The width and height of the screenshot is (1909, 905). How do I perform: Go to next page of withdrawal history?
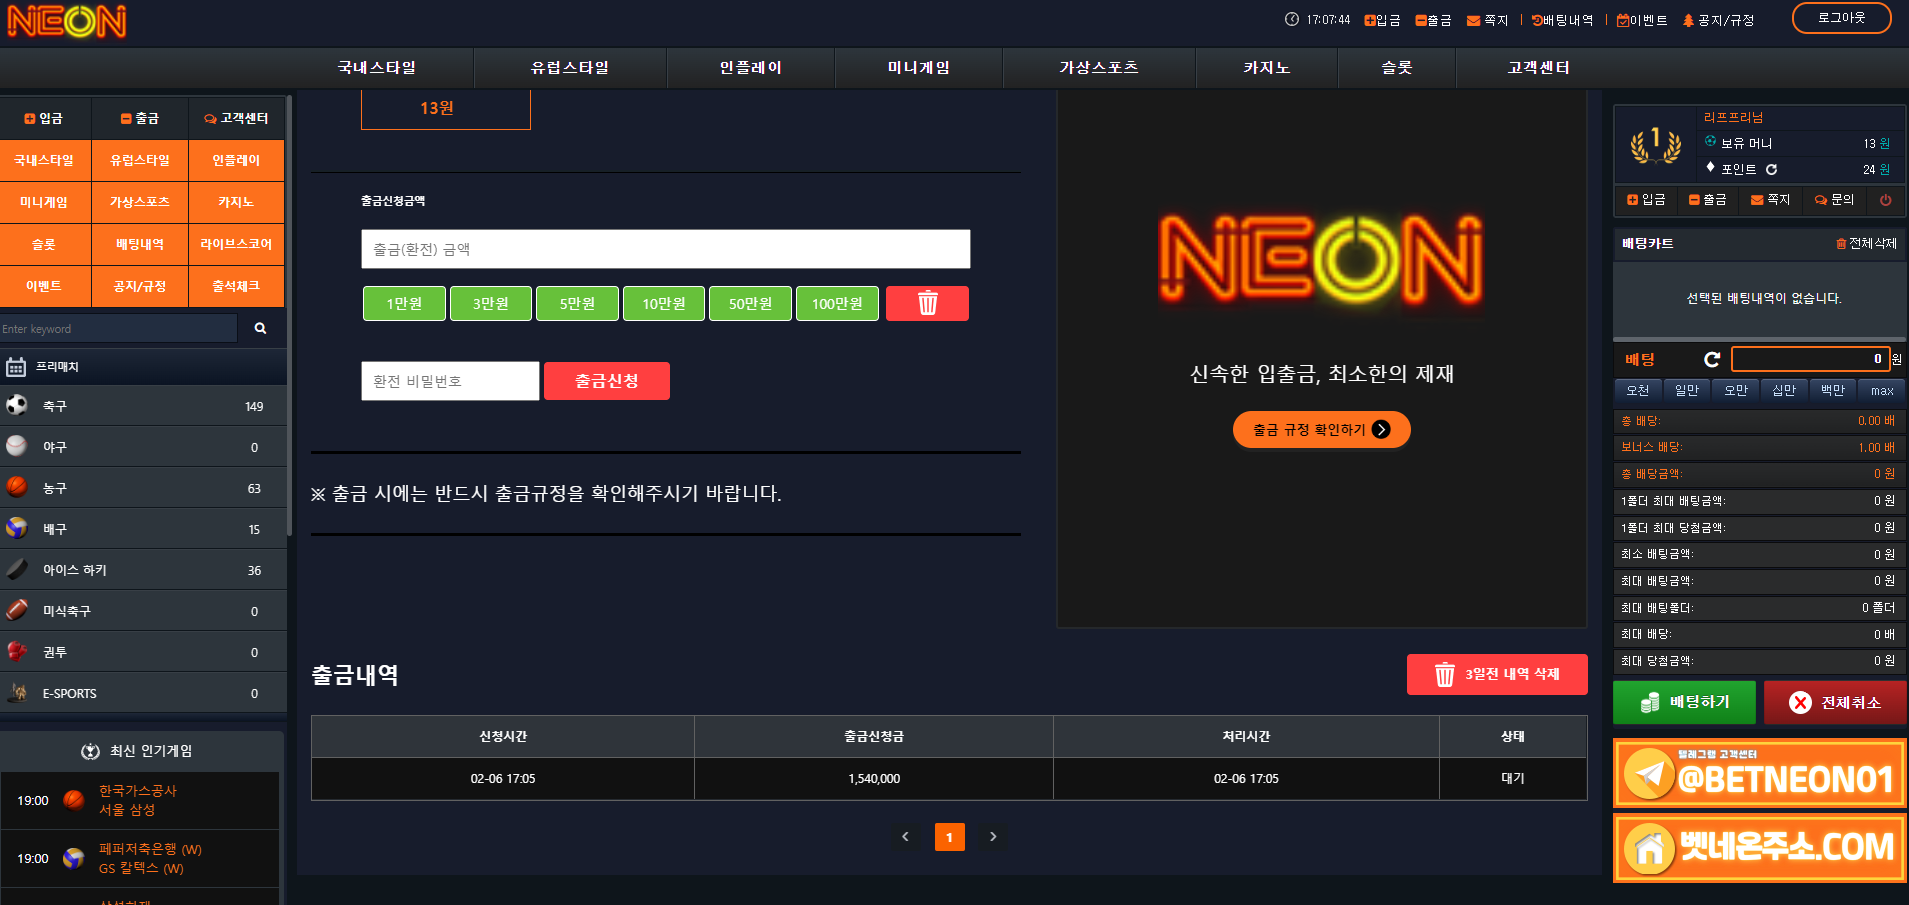point(993,837)
